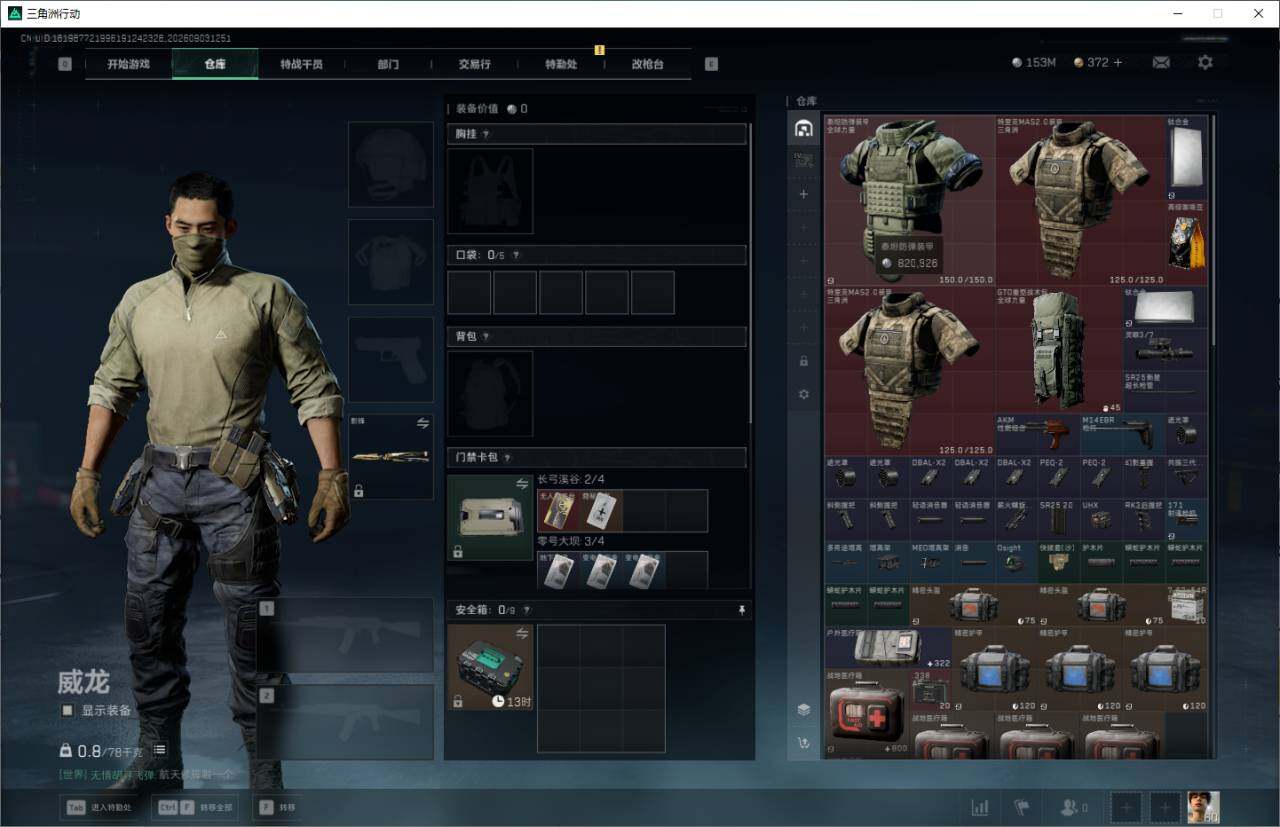Add currency via the plus next to 372
This screenshot has width=1280, height=827.
(1118, 62)
